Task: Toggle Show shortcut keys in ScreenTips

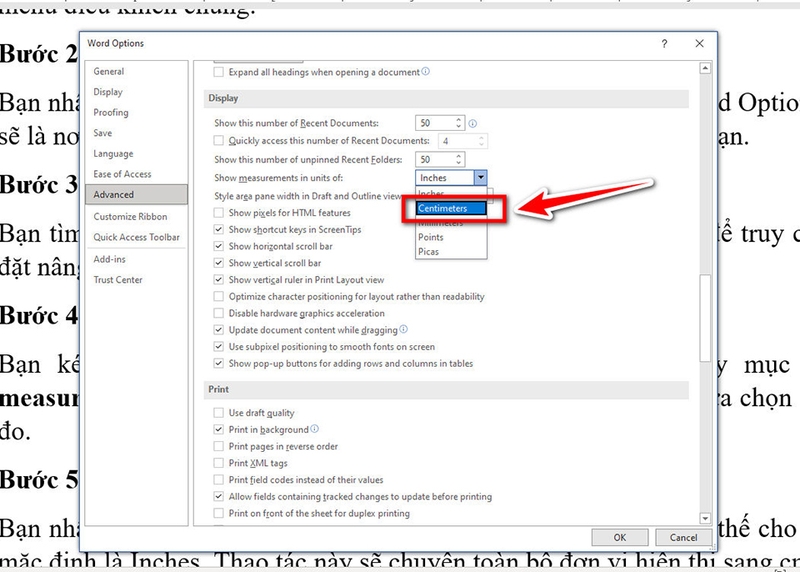Action: pyautogui.click(x=218, y=230)
